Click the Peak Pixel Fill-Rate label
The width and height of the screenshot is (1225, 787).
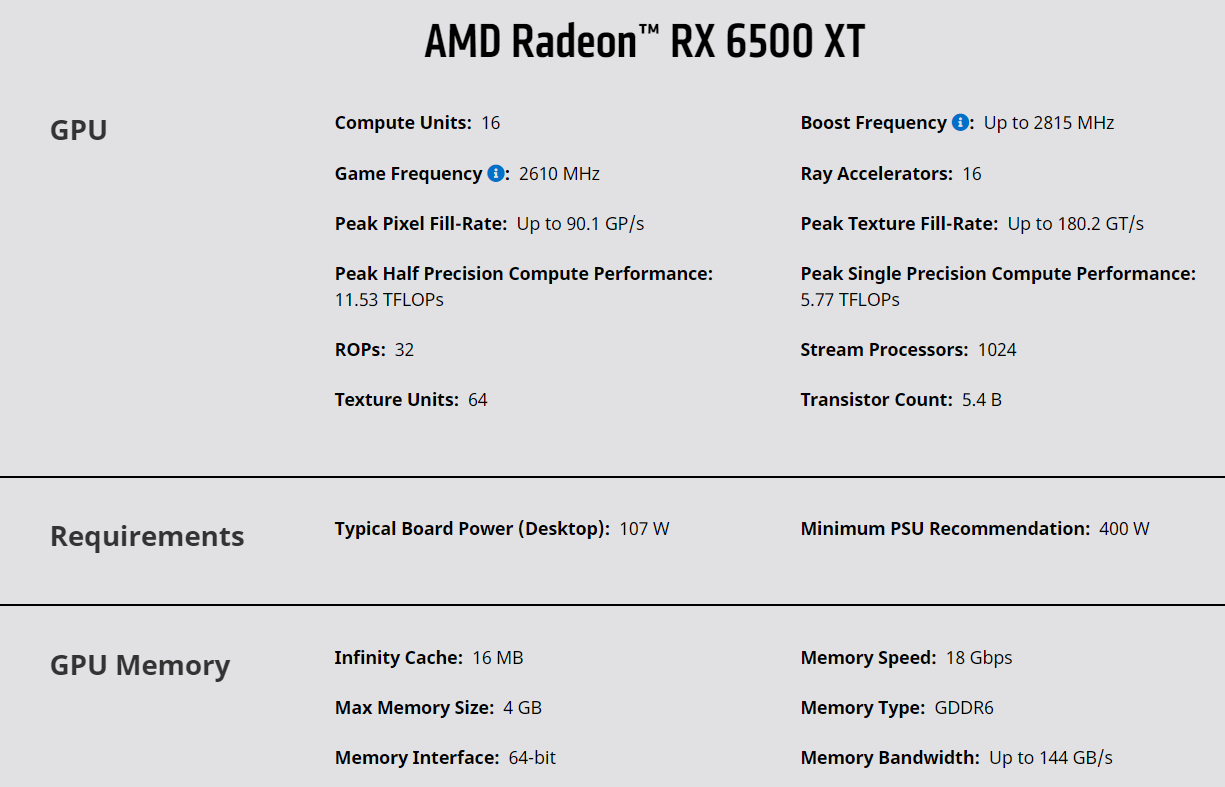pyautogui.click(x=421, y=223)
